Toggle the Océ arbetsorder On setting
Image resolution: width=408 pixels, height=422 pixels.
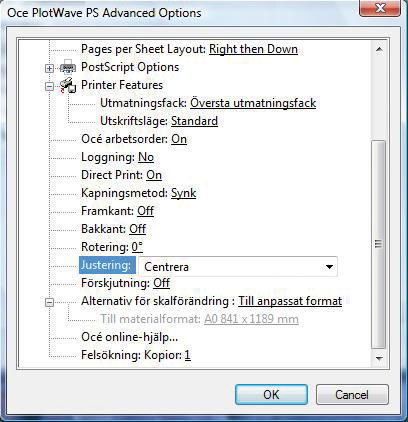[x=179, y=139]
